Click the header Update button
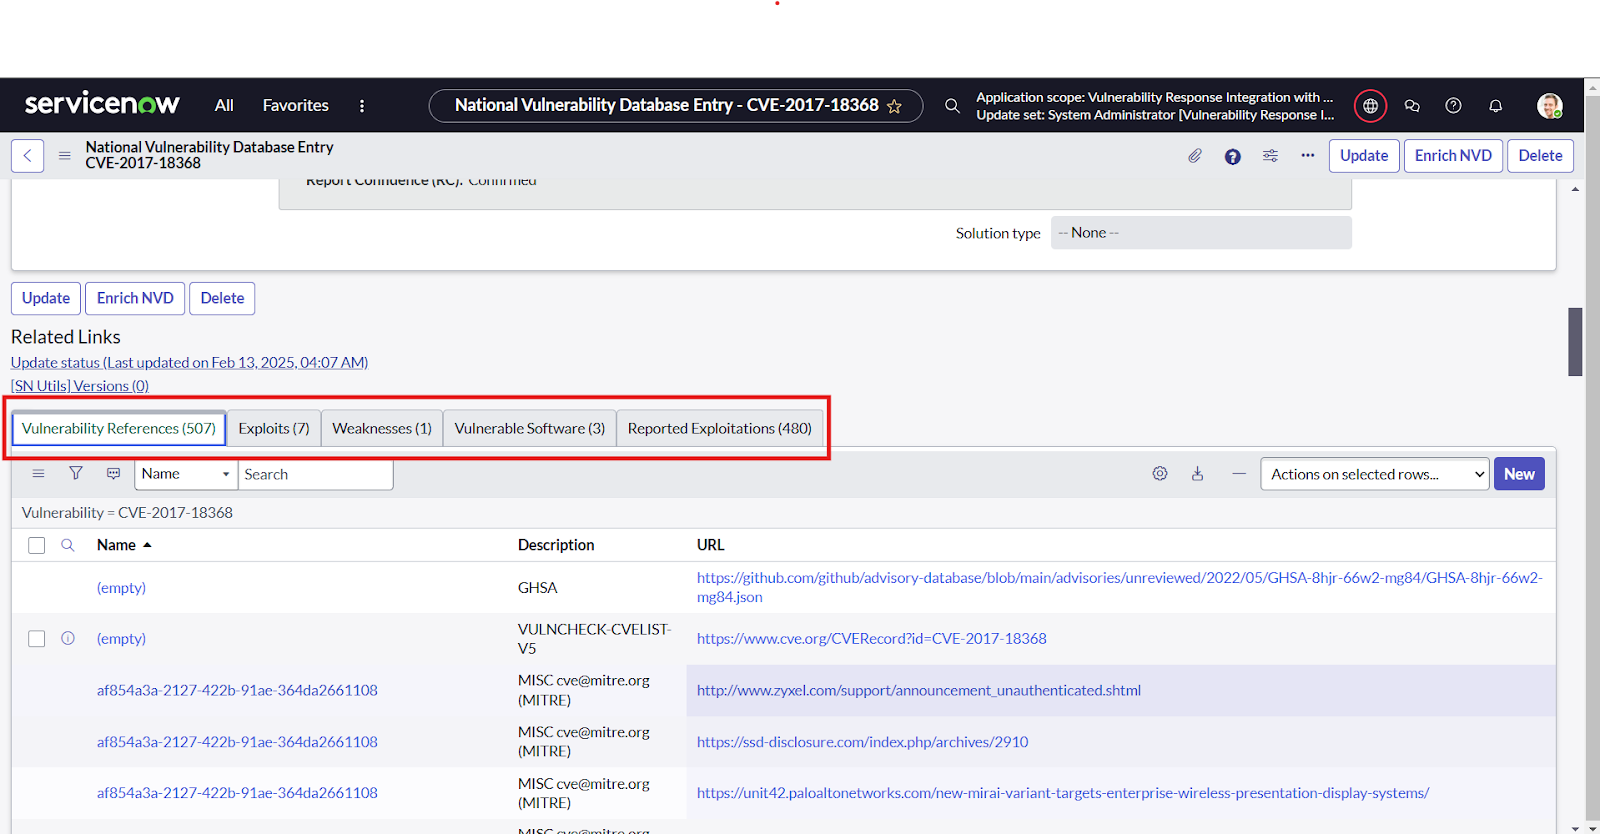Screen dimensions: 1600x834 (x=1364, y=155)
